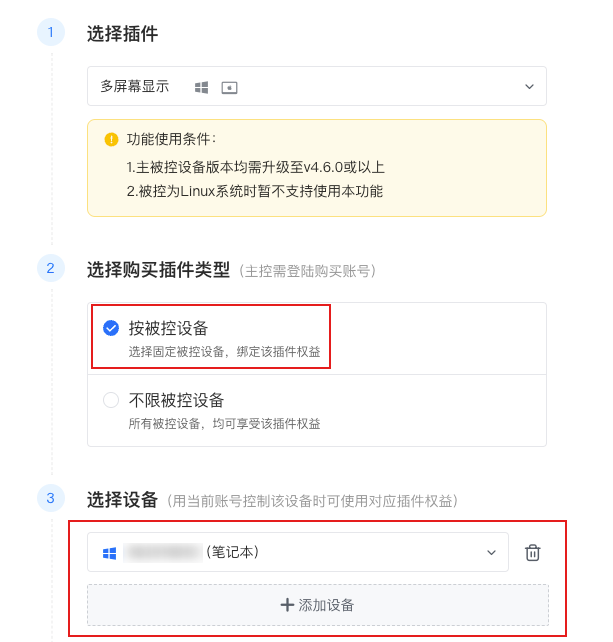Click the step 2 number badge

51,268
